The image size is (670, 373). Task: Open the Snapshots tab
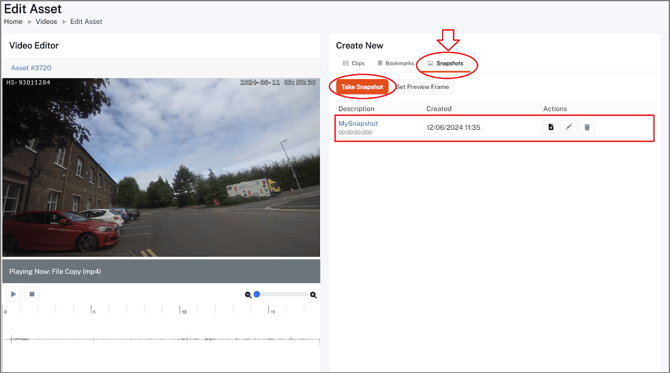[x=445, y=63]
